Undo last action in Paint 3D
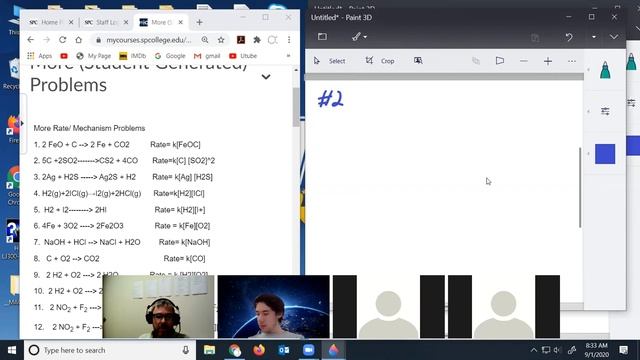640x360 pixels. 569,37
